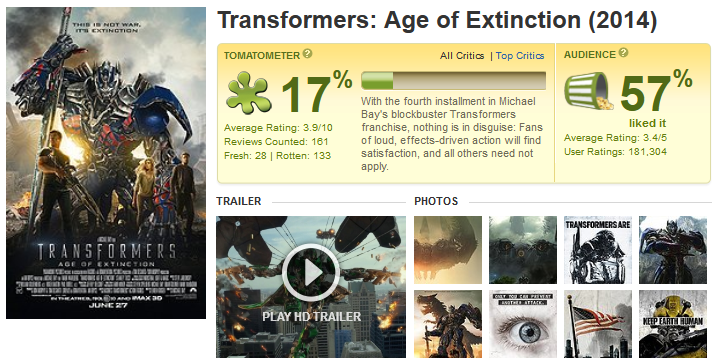This screenshot has height=363, width=713.
Task: Click the 57% audience score
Action: [x=656, y=91]
